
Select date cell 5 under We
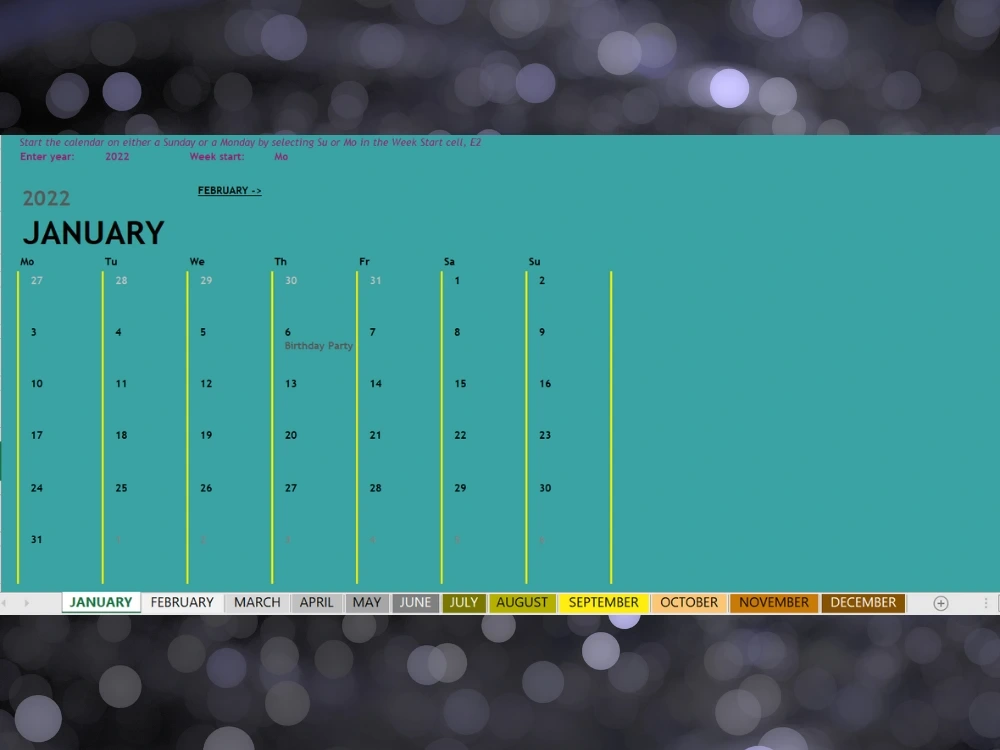tap(203, 332)
